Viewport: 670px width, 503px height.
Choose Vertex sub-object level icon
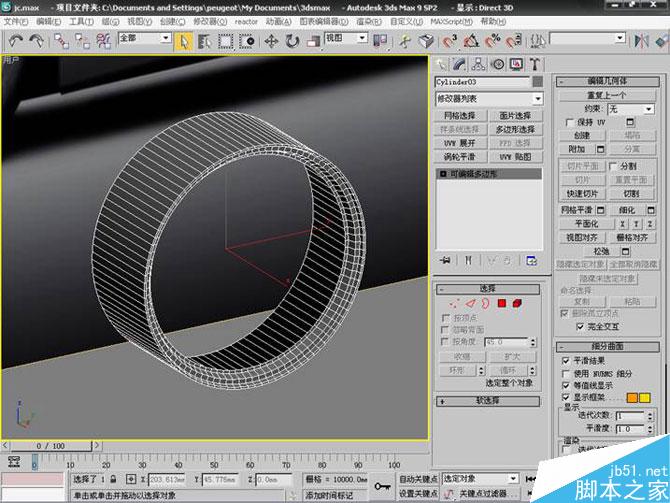[455, 303]
